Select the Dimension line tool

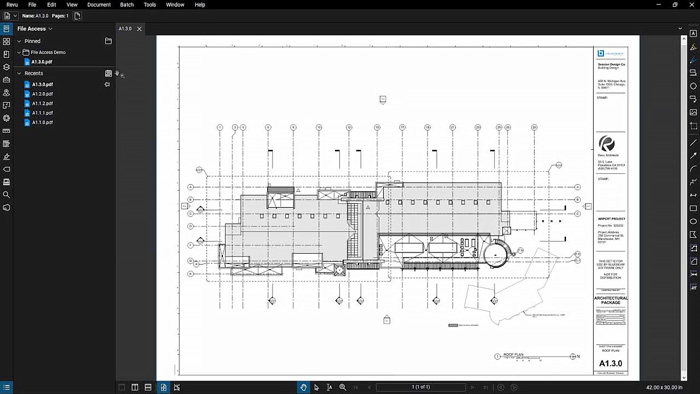tap(693, 195)
